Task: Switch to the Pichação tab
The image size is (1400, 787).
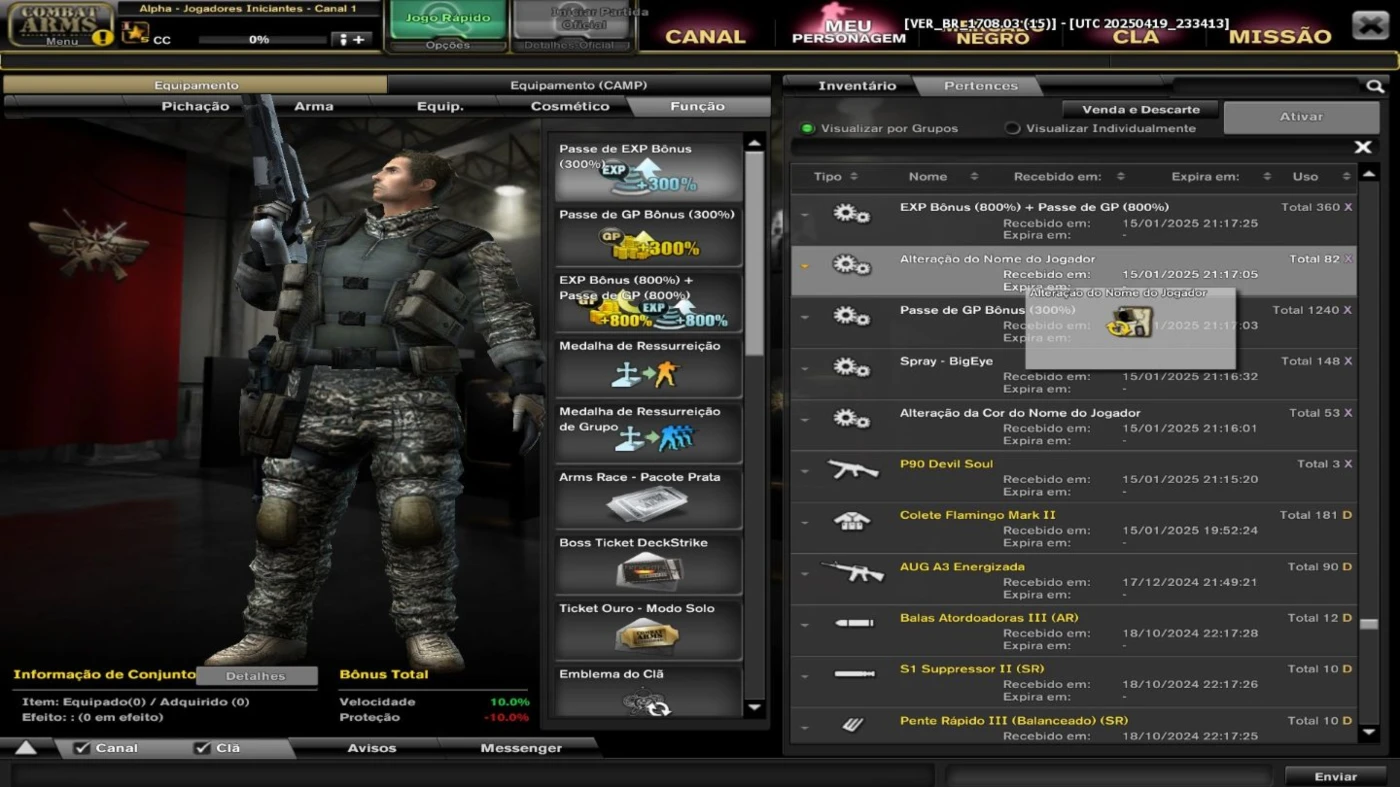Action: 195,106
